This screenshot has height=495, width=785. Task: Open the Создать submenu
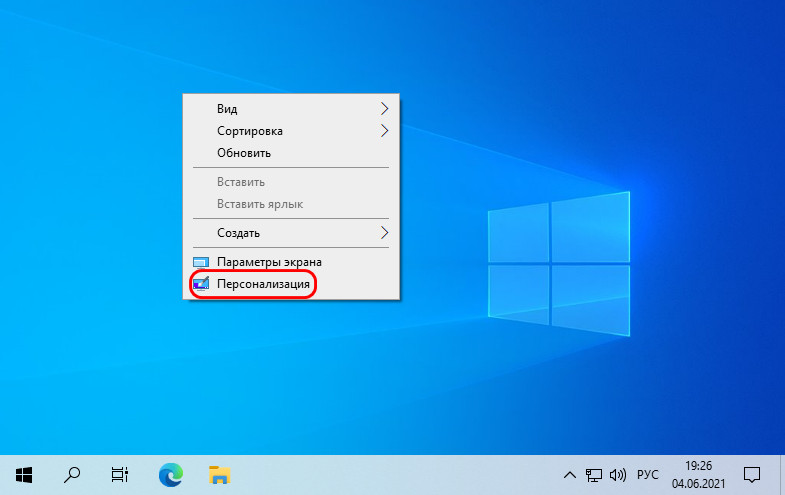(291, 233)
